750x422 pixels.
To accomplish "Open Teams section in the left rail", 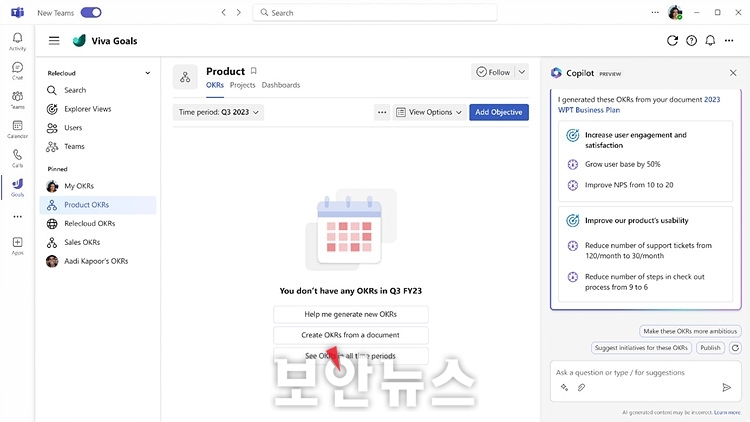I will coord(17,100).
